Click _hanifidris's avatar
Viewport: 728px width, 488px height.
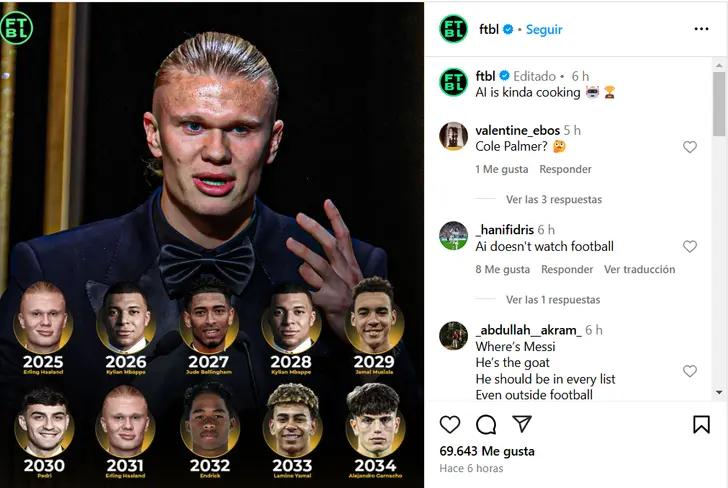(x=453, y=236)
